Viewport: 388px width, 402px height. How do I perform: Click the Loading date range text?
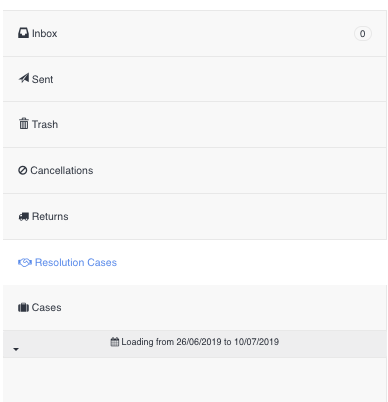[200, 342]
